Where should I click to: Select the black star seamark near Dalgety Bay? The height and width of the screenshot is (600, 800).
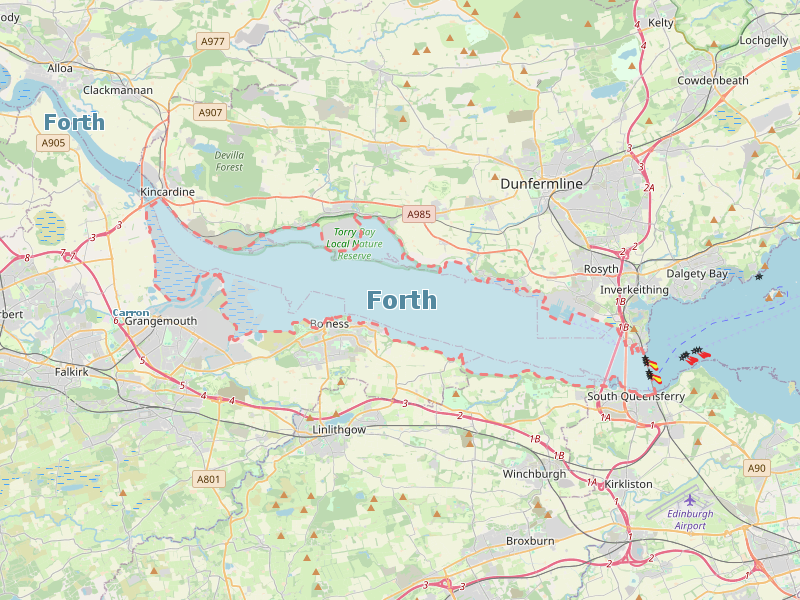tap(759, 277)
